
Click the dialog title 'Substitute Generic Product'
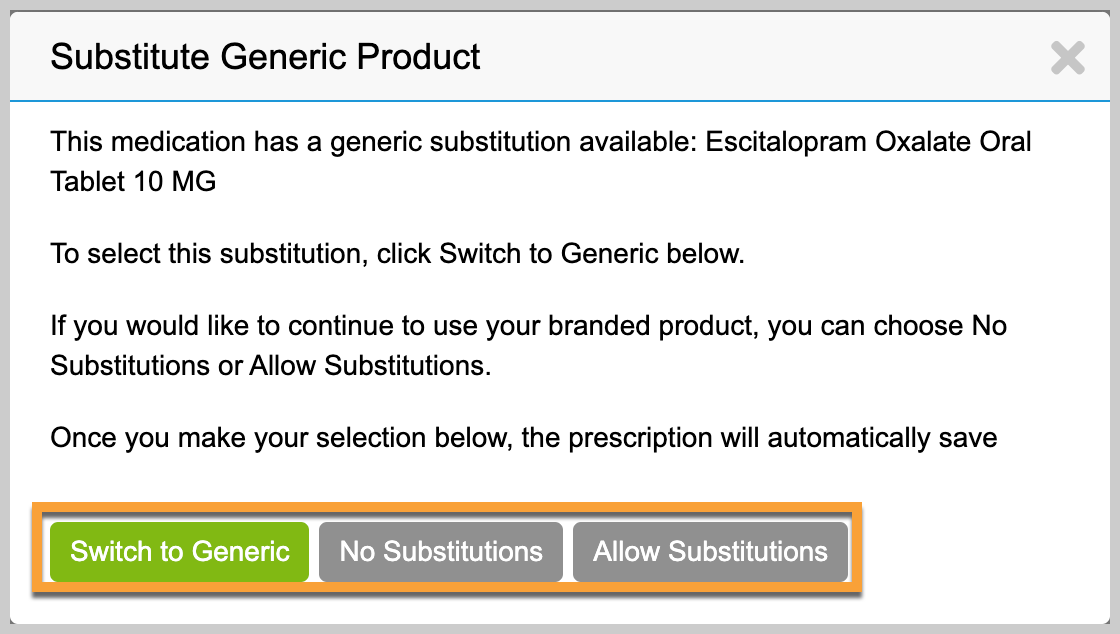(265, 57)
